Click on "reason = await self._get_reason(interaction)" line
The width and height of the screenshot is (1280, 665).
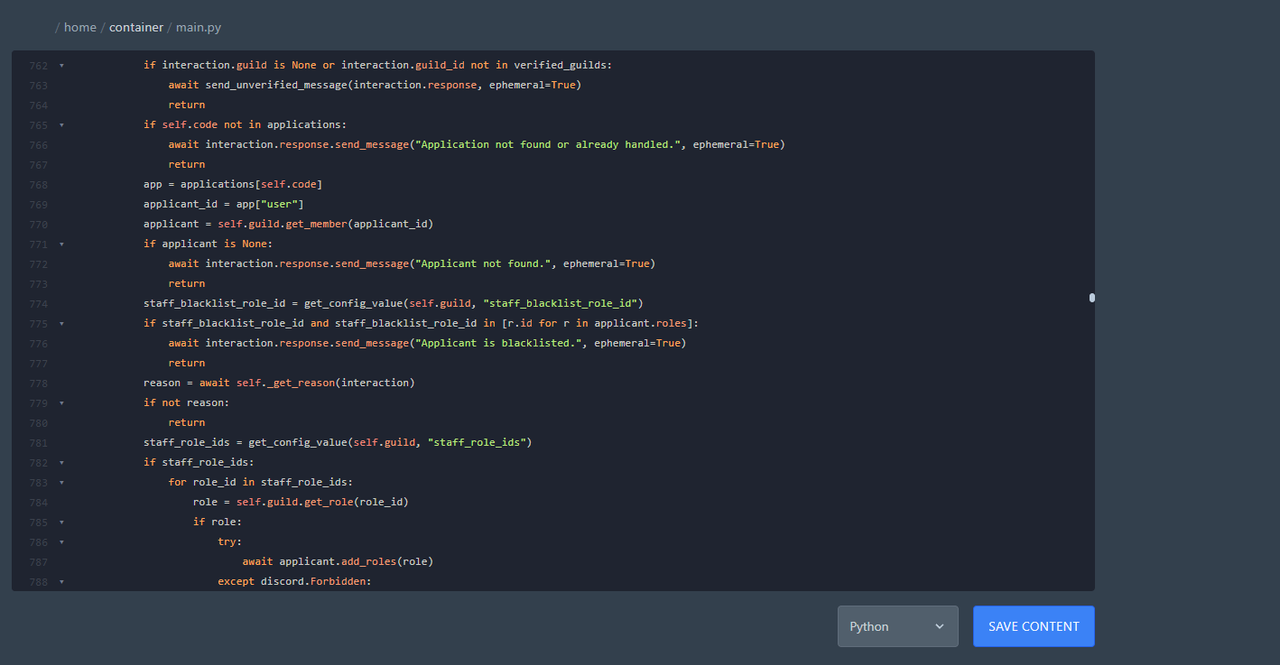click(279, 383)
